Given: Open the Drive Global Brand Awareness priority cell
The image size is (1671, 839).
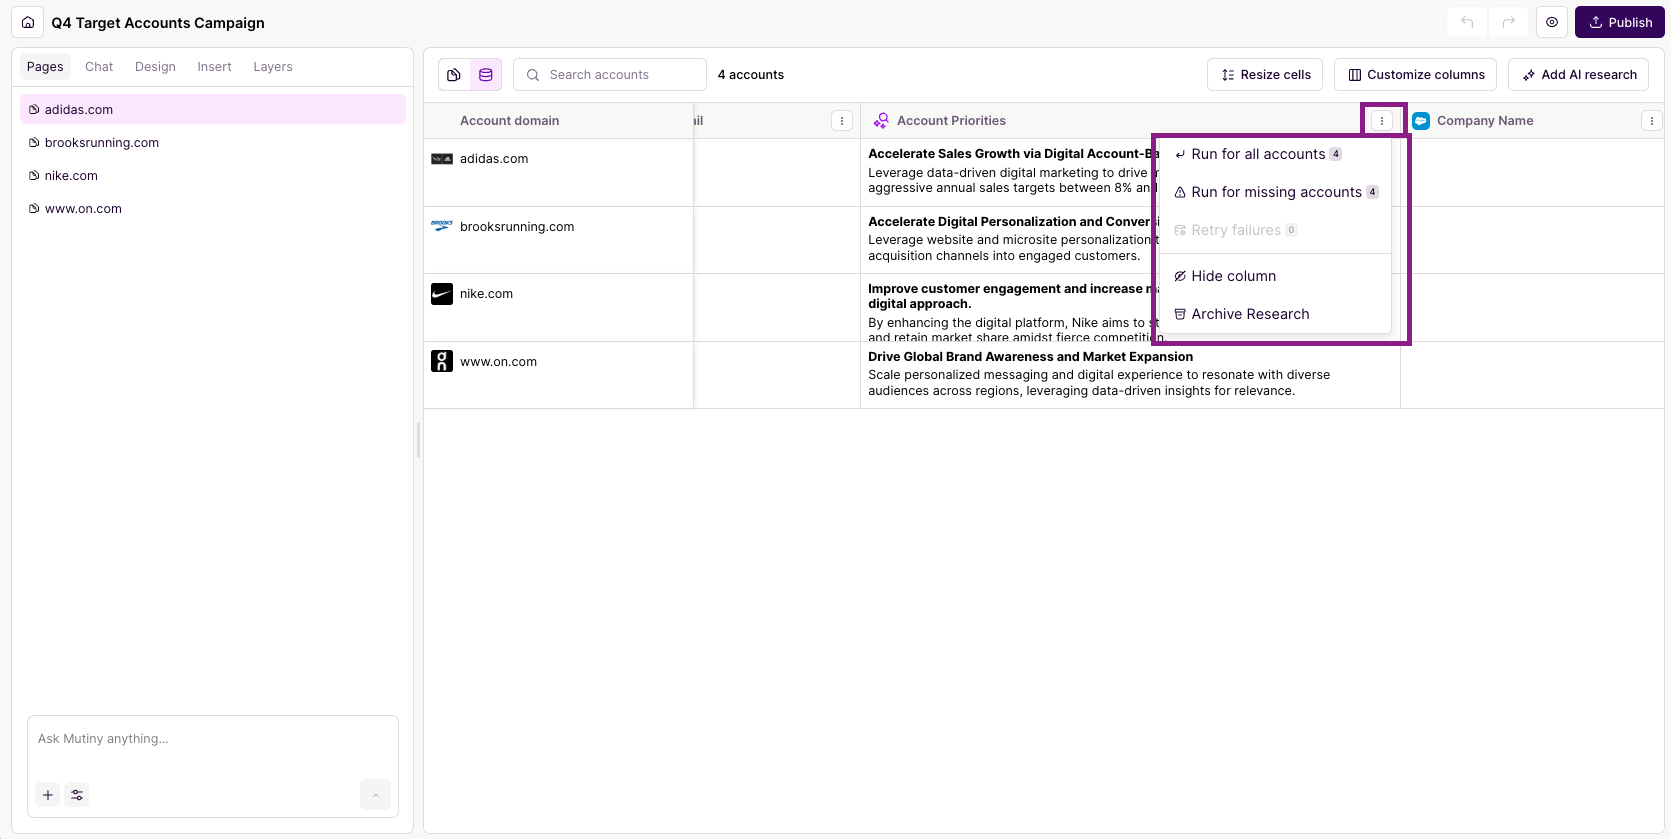Looking at the screenshot, I should pyautogui.click(x=1130, y=374).
